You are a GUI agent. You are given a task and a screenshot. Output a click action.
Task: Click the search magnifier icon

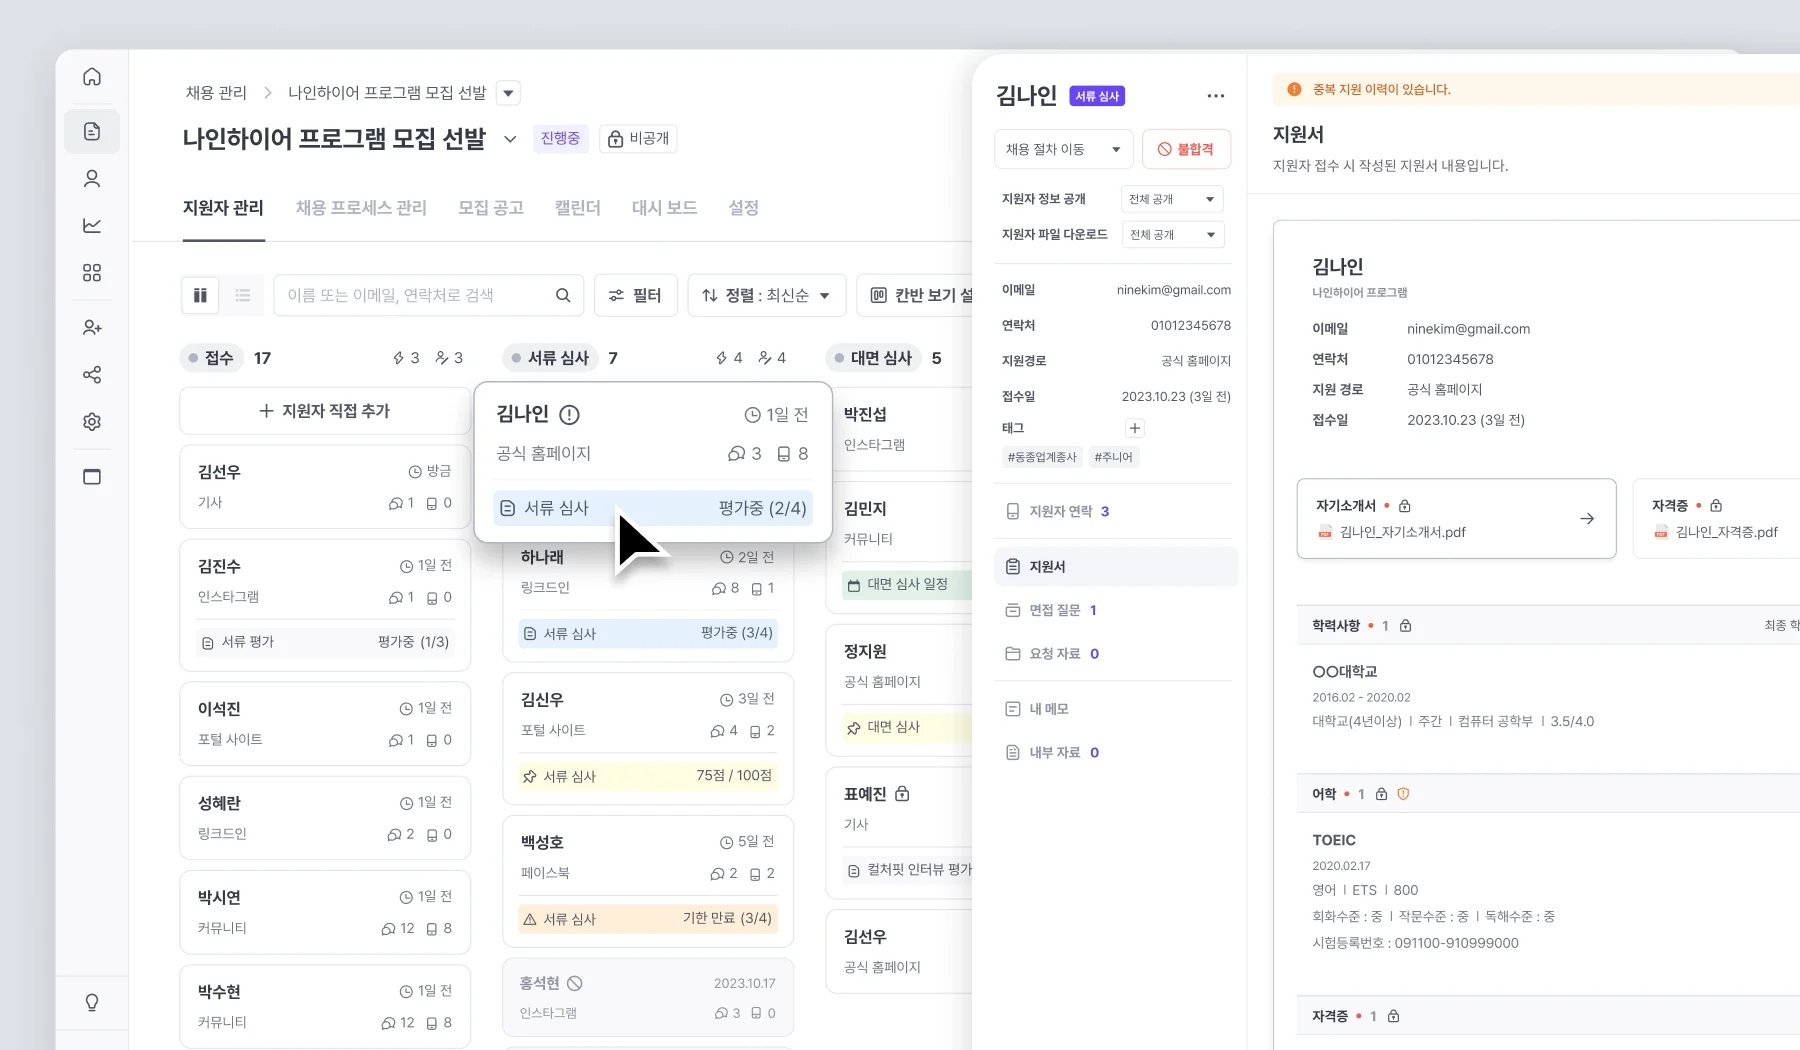pos(563,295)
